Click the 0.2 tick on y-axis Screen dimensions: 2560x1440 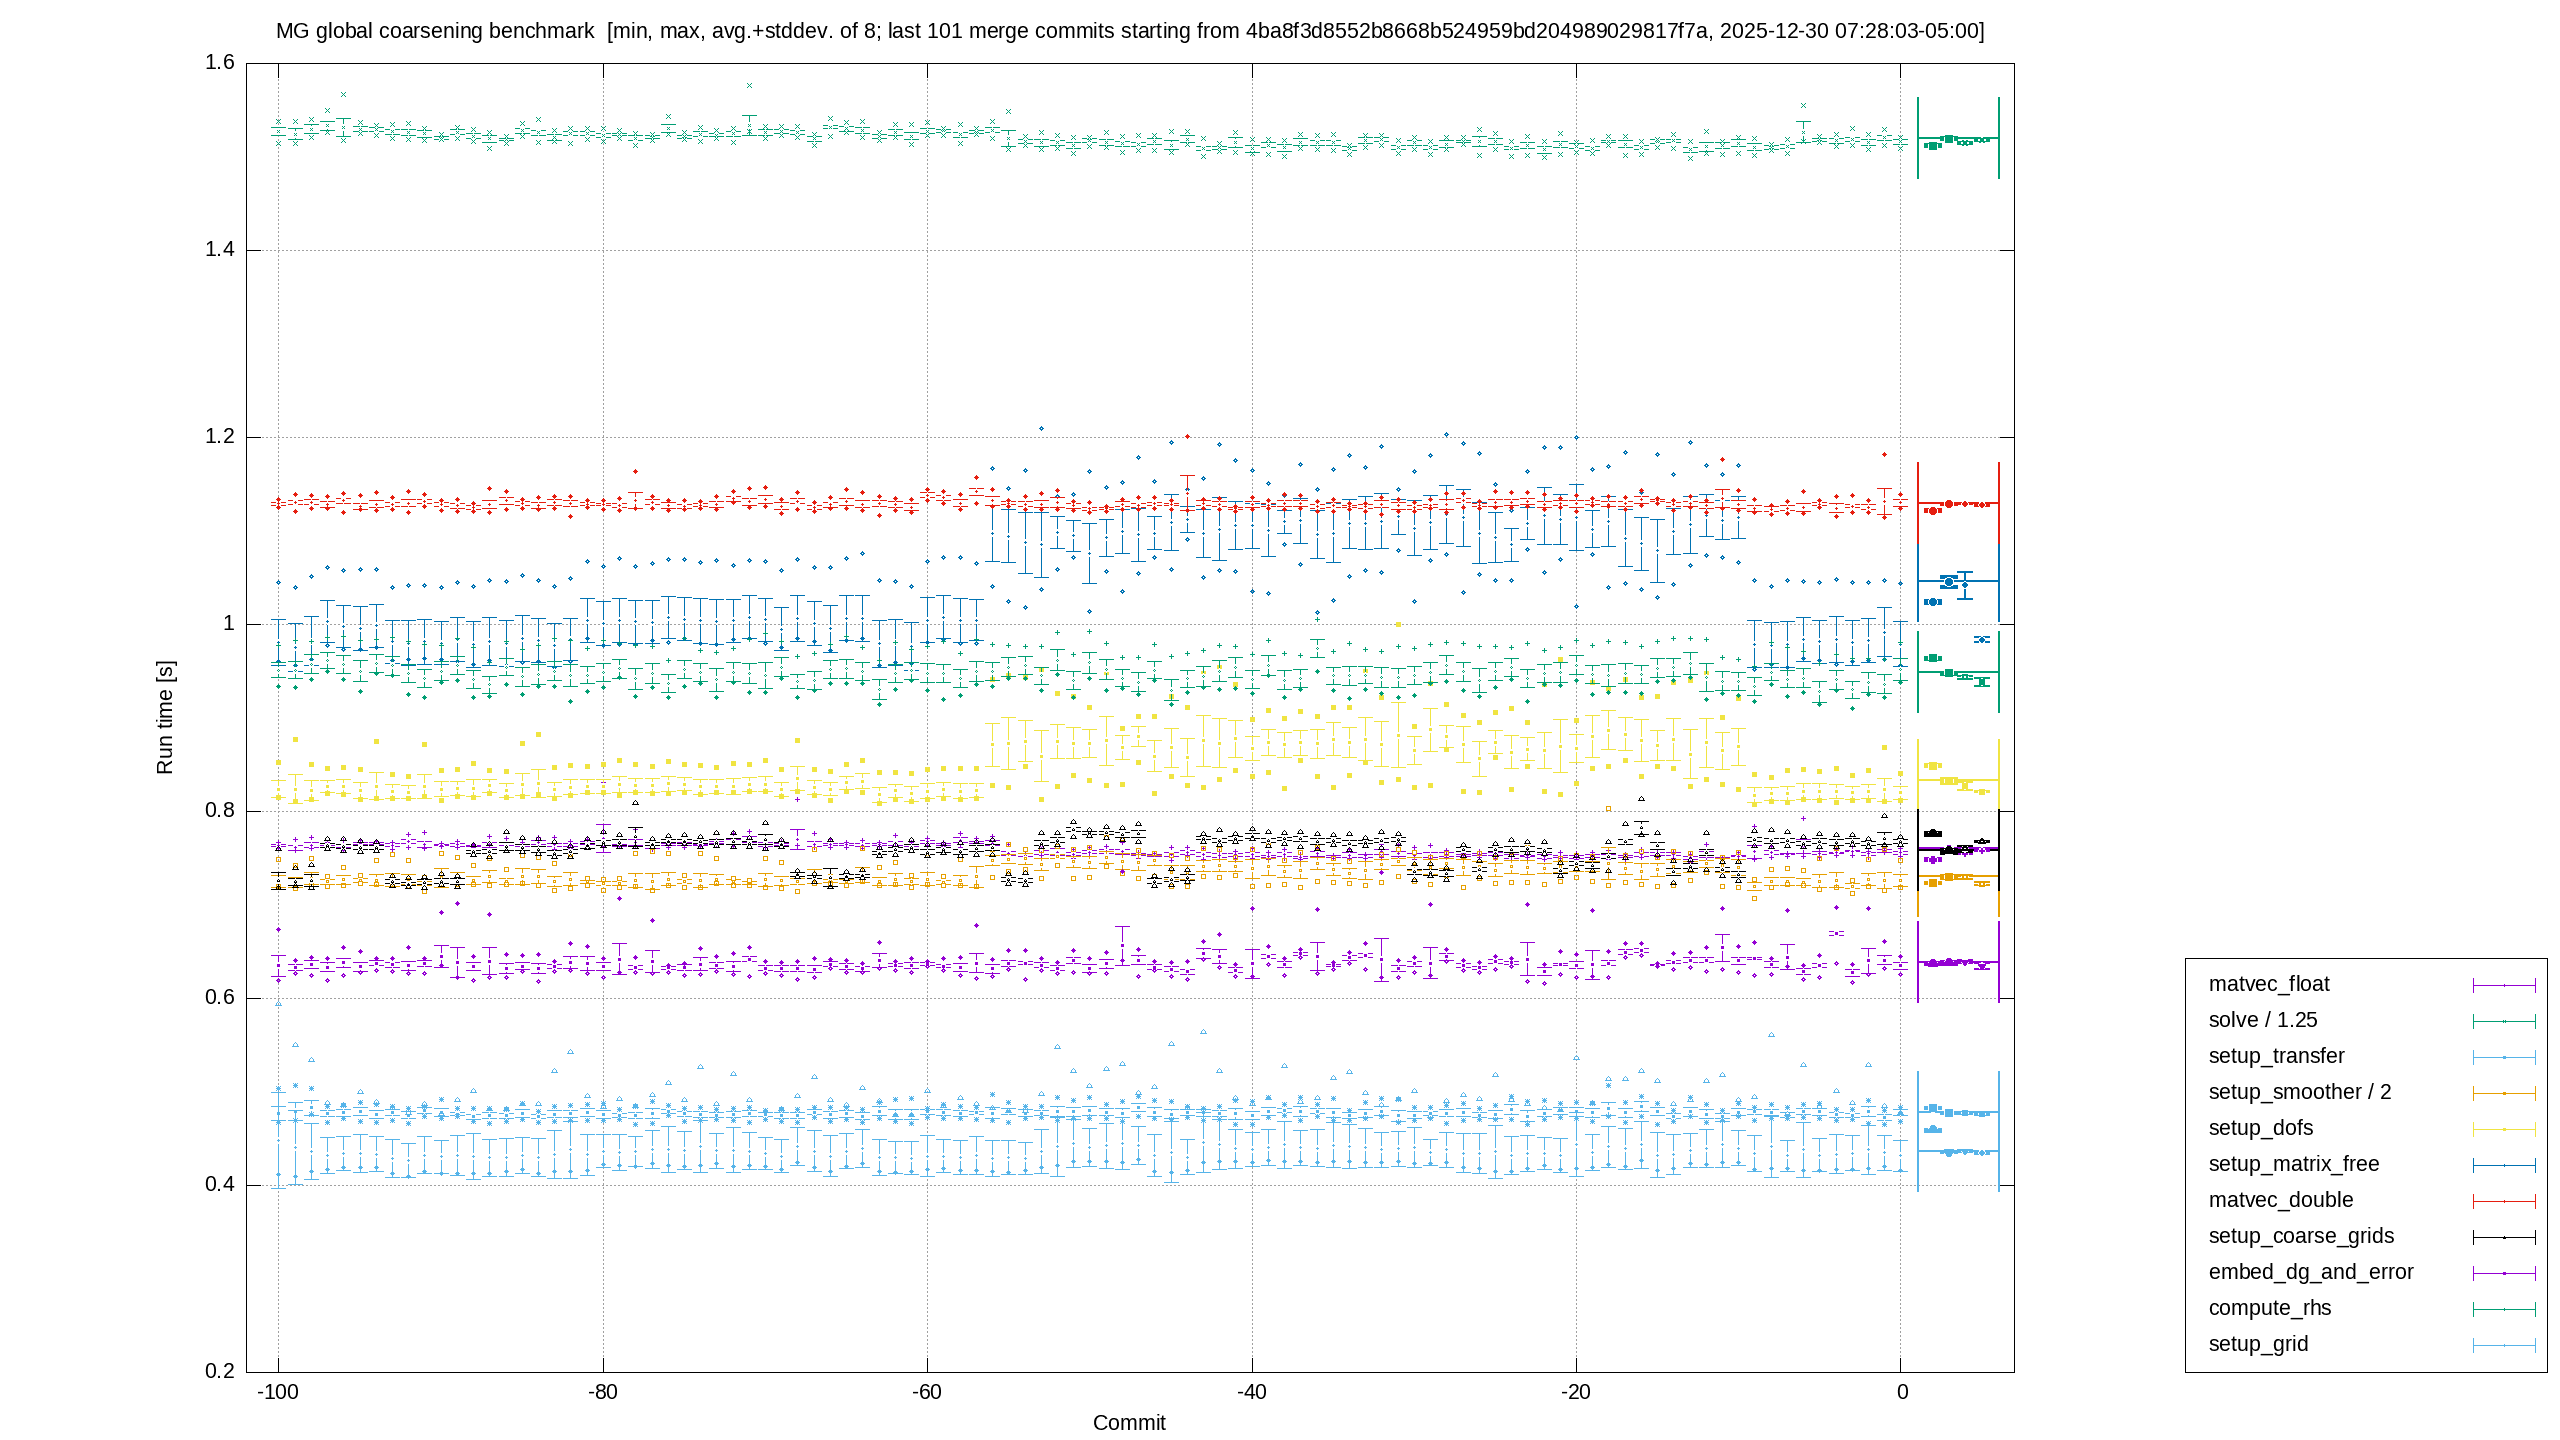coord(220,1371)
